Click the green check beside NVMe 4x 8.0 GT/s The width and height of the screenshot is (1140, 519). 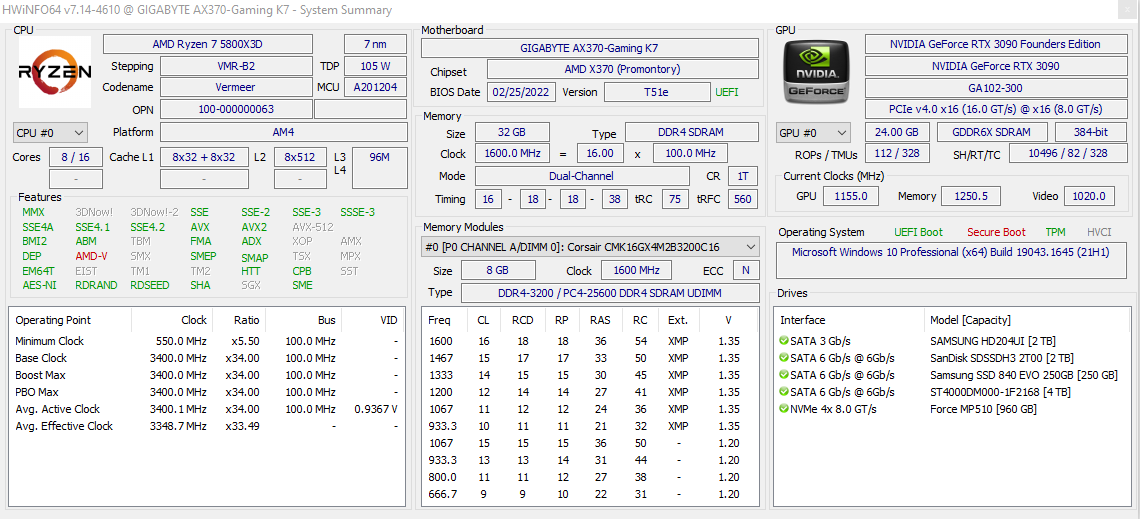pos(783,409)
